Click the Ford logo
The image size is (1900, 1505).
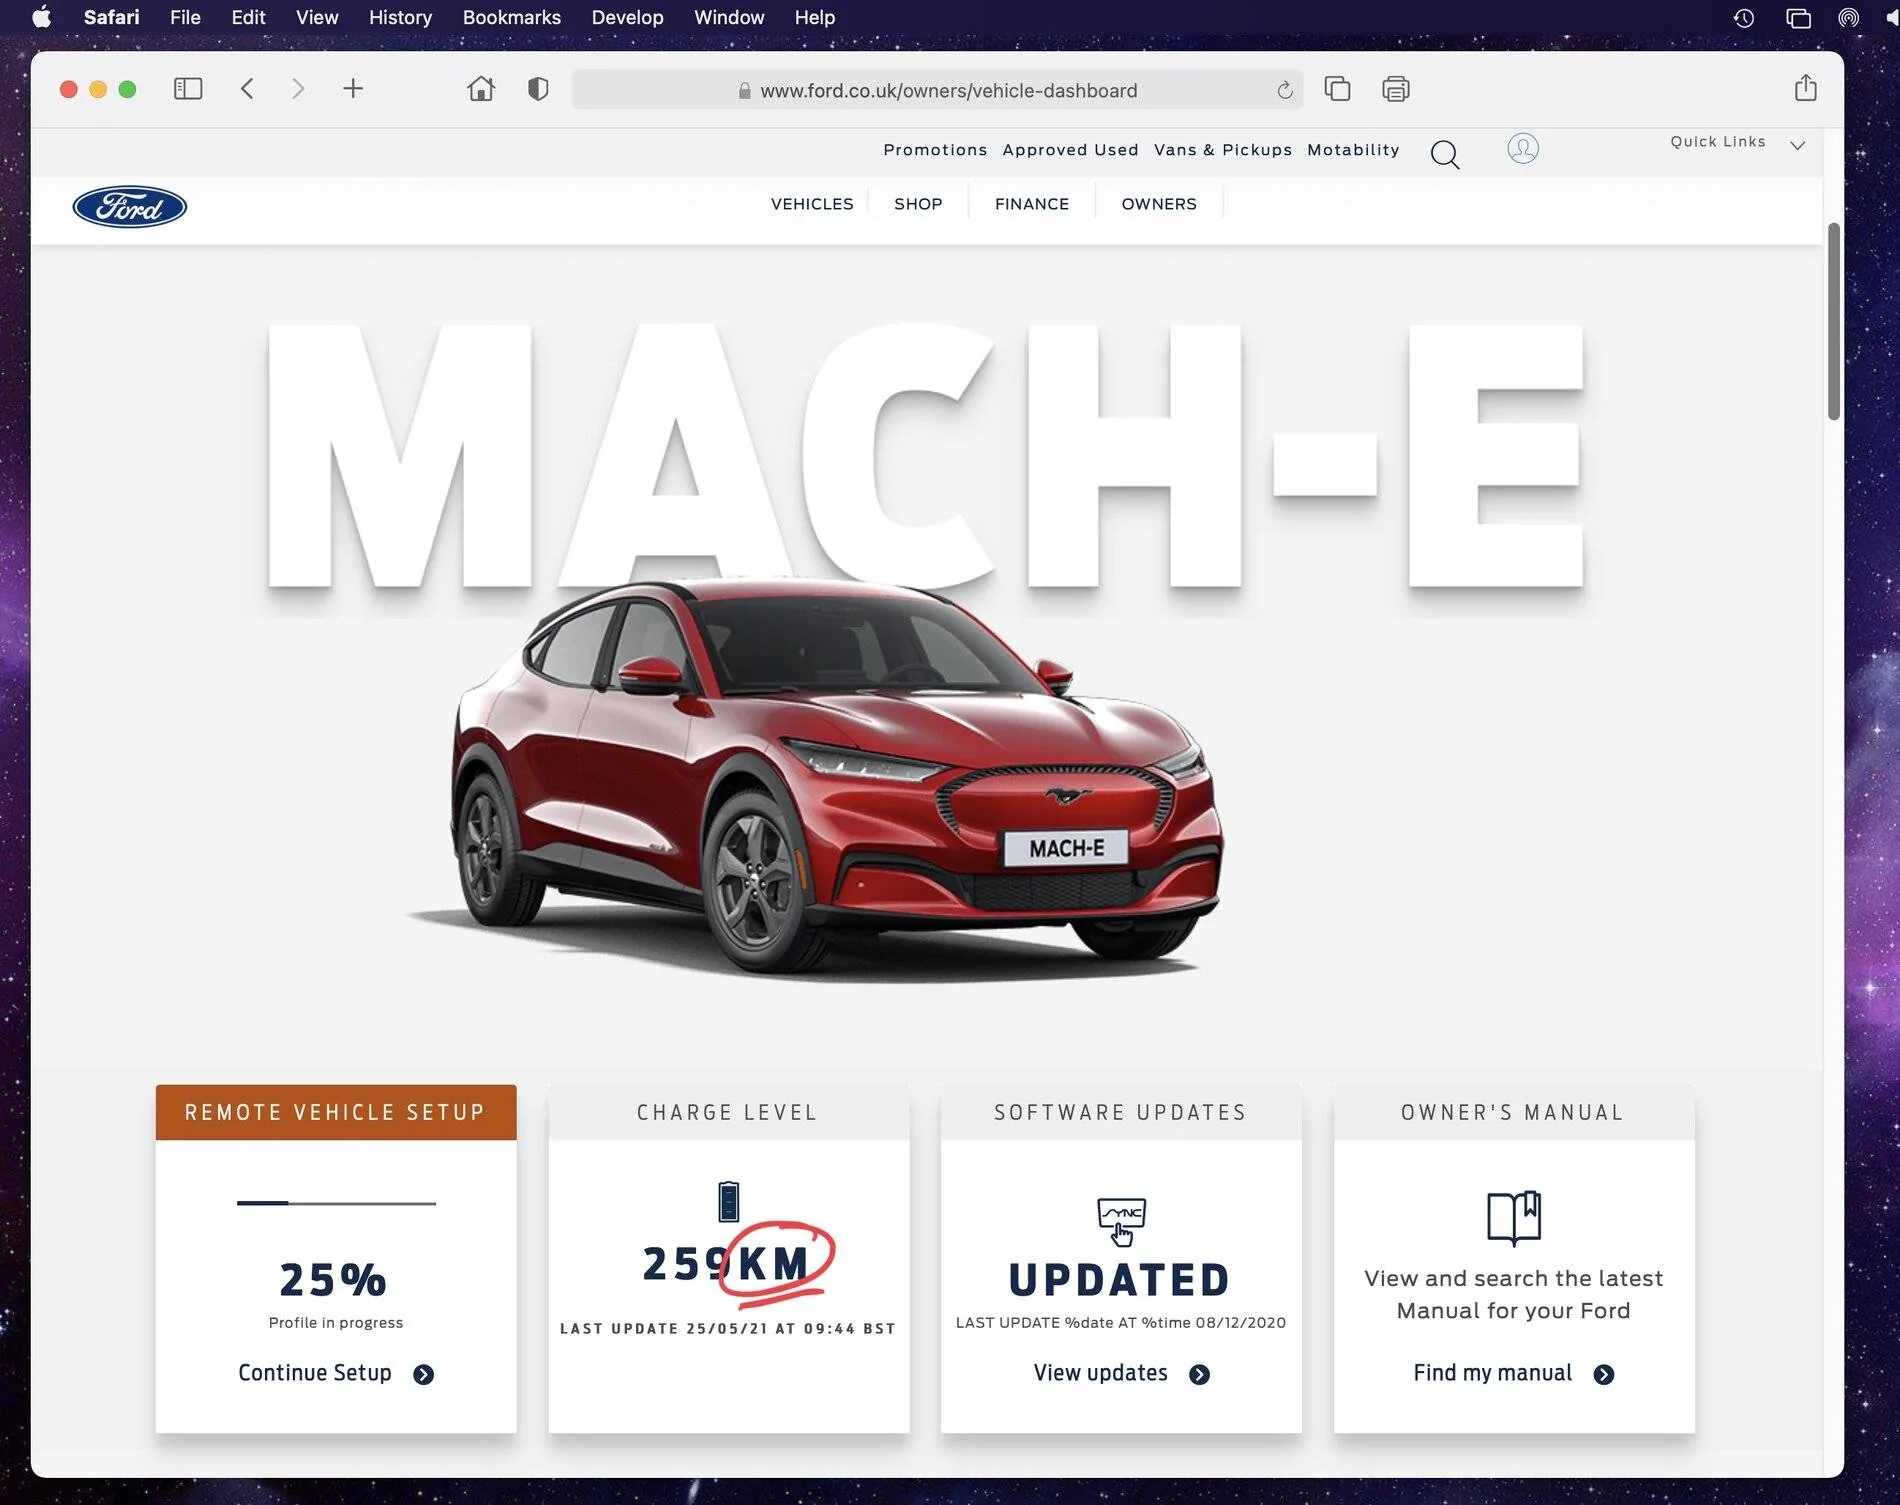(130, 207)
